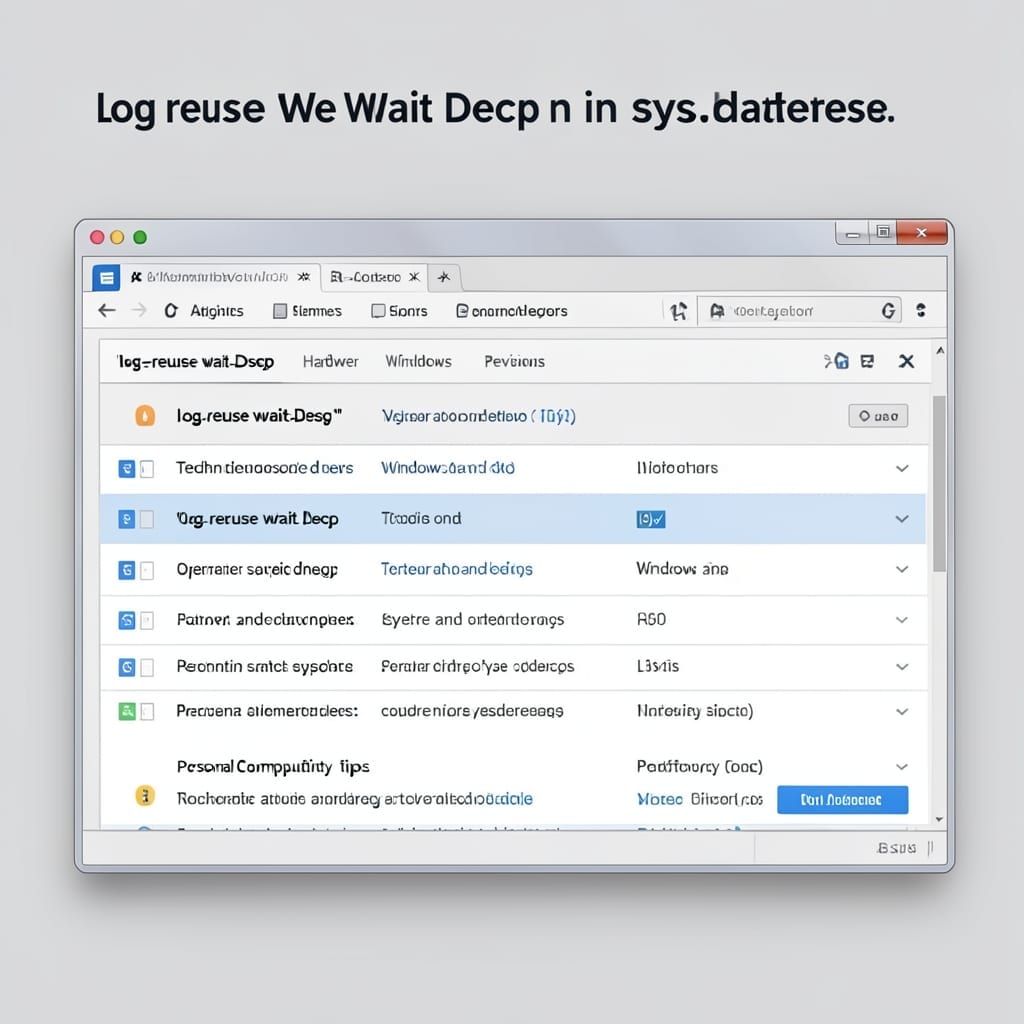
Task: Click the forward arrow button
Action: (x=139, y=311)
